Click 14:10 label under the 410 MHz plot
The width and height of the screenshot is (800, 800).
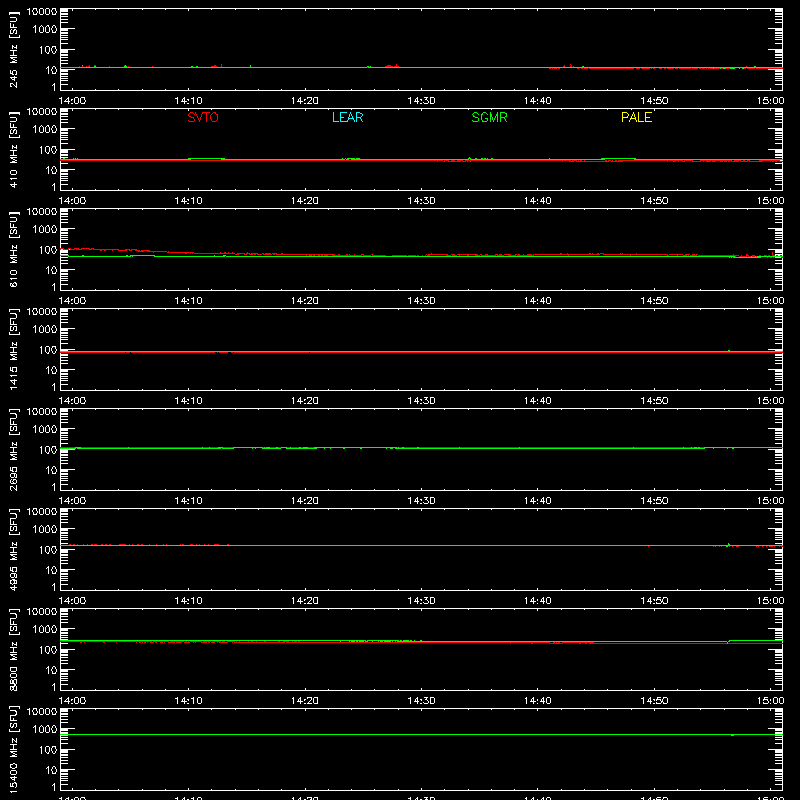click(x=188, y=201)
